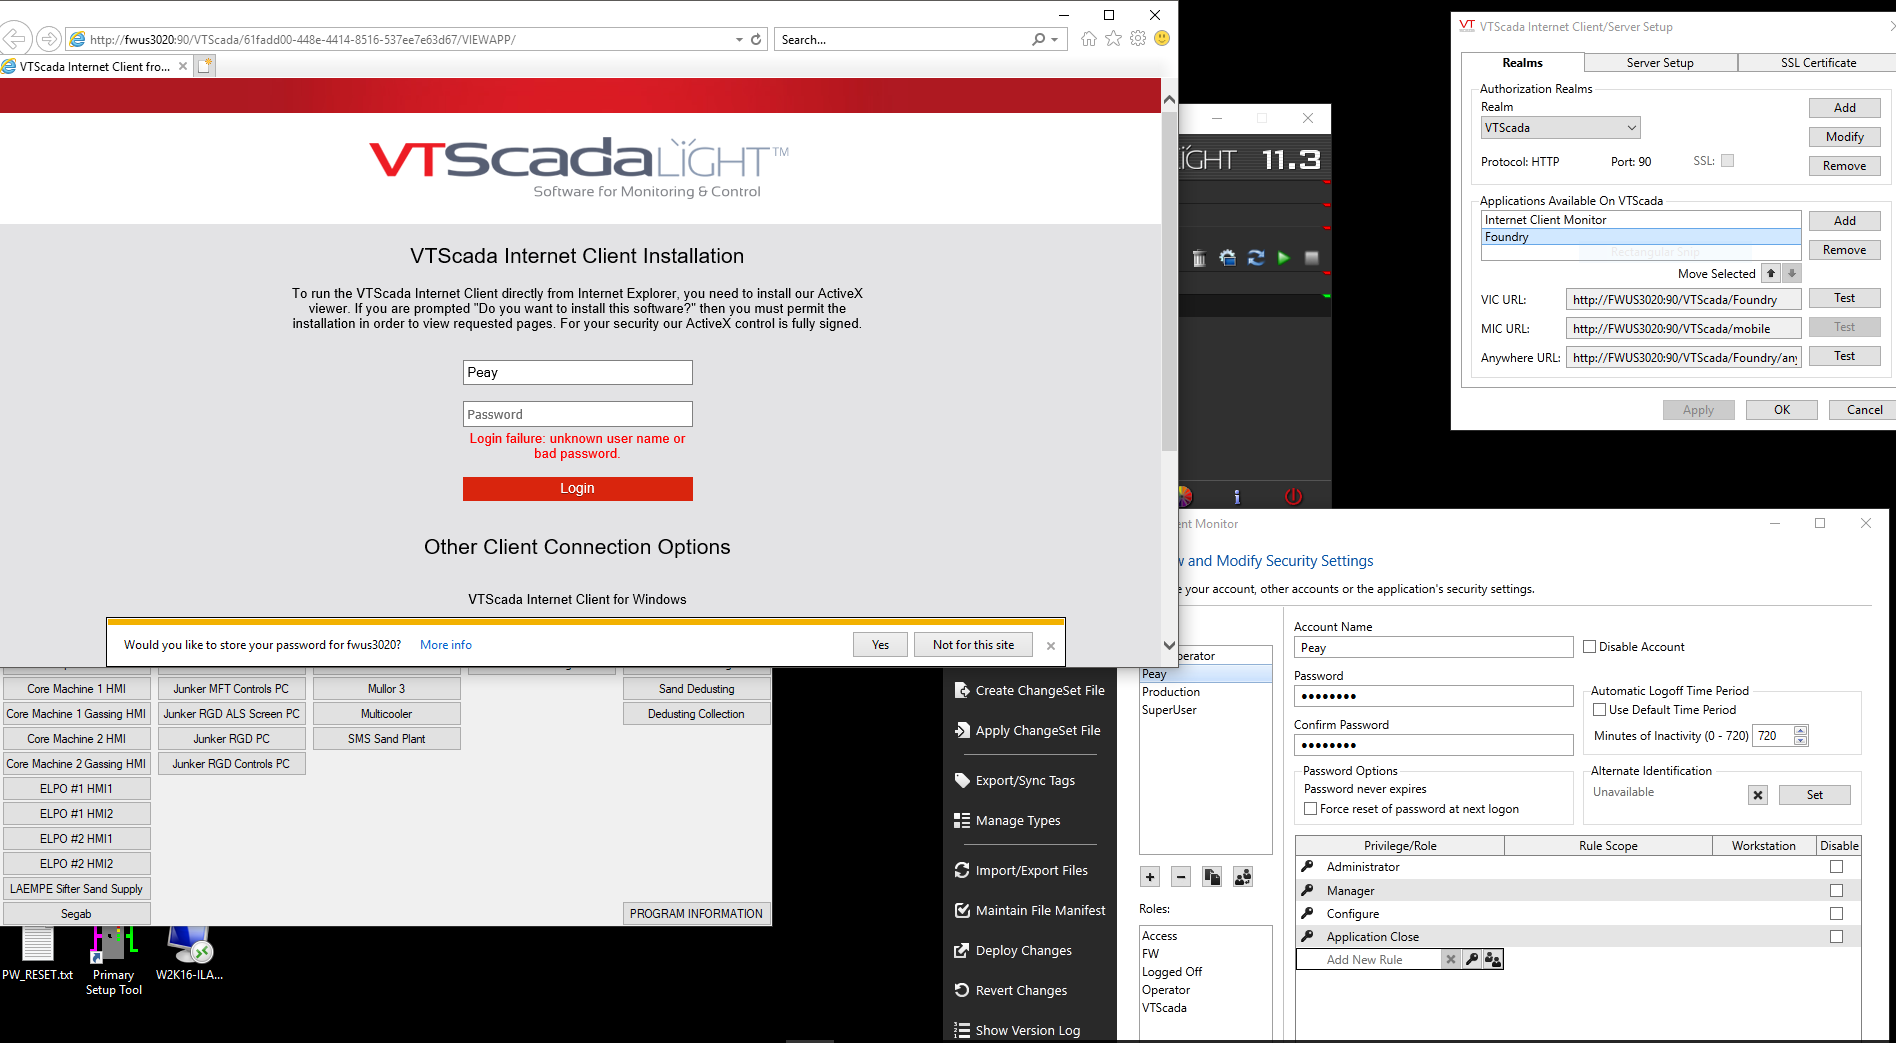Click the Password field on login page
Viewport: 1896px width, 1043px height.
577,414
